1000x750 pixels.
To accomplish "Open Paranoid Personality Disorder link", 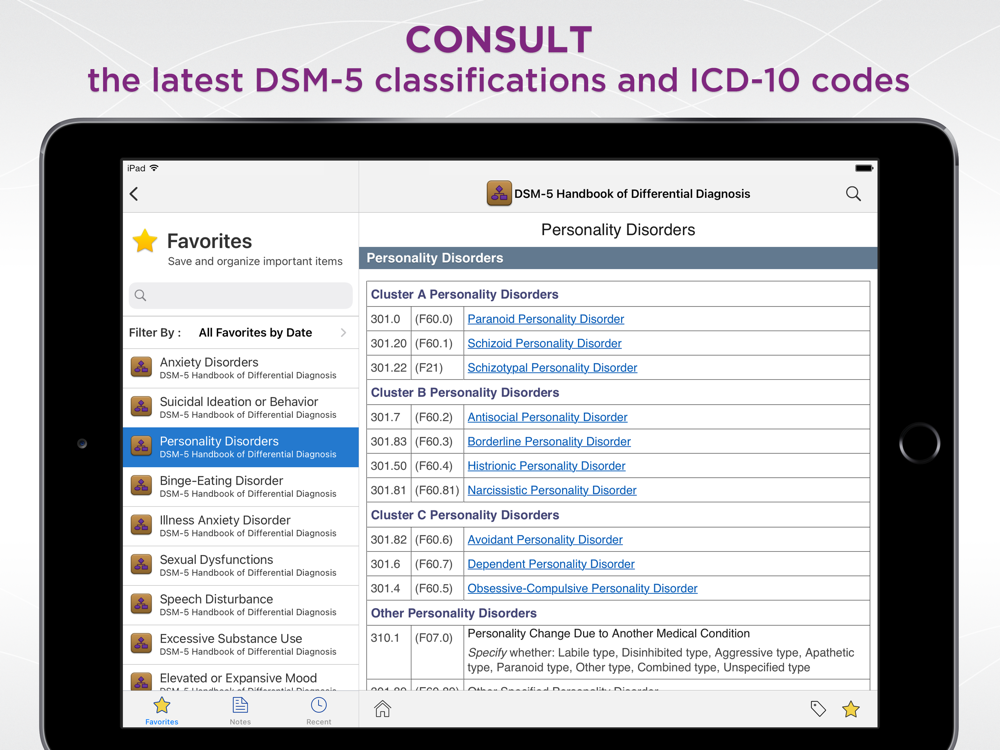I will [546, 319].
